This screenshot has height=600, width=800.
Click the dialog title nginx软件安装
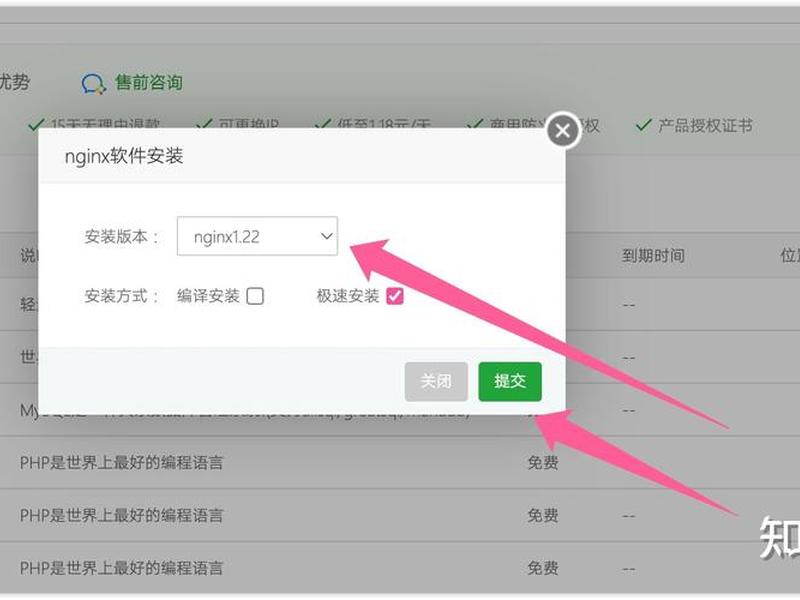pyautogui.click(x=124, y=156)
